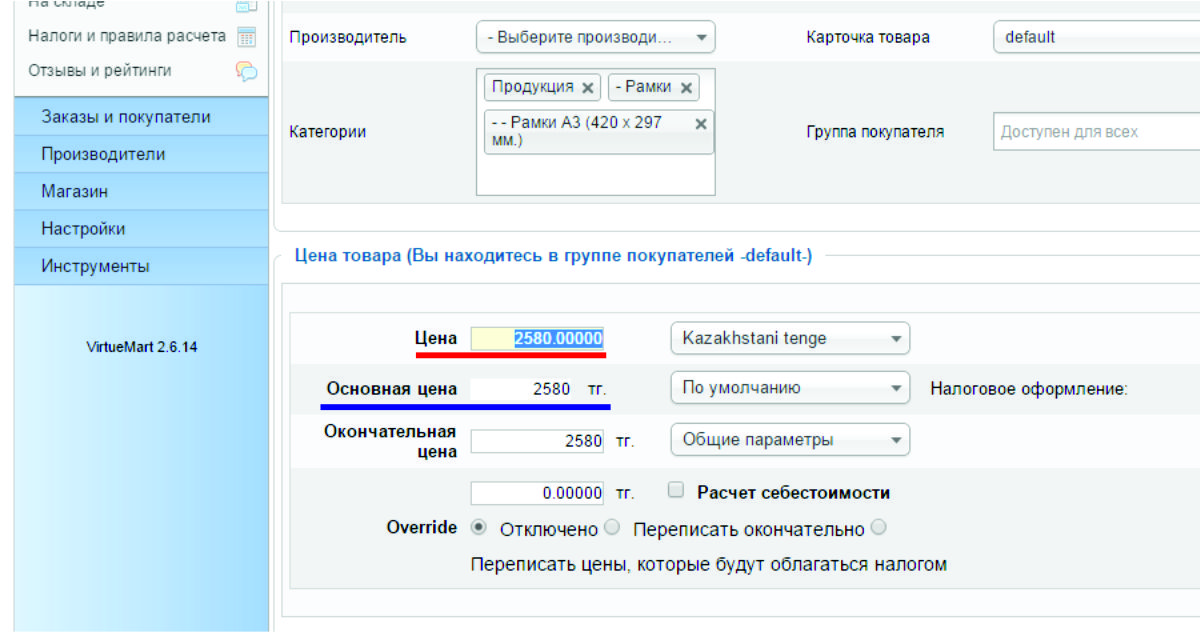This screenshot has width=1200, height=632.
Task: Open the manufacturer selection dropdown
Action: point(595,38)
